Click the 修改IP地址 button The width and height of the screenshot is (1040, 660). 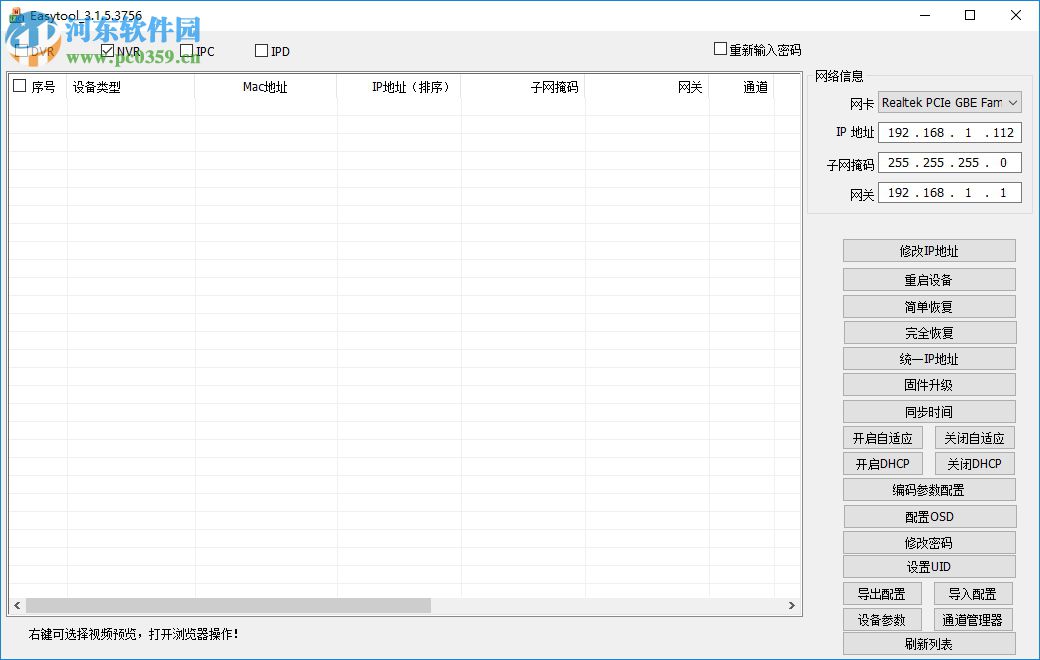coord(928,250)
